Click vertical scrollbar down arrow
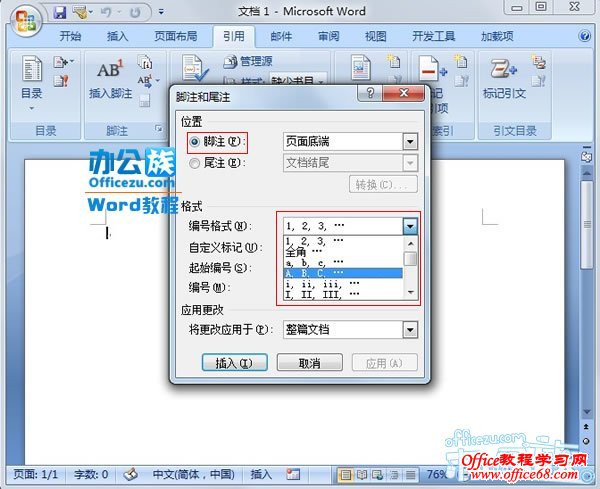 (x=586, y=412)
